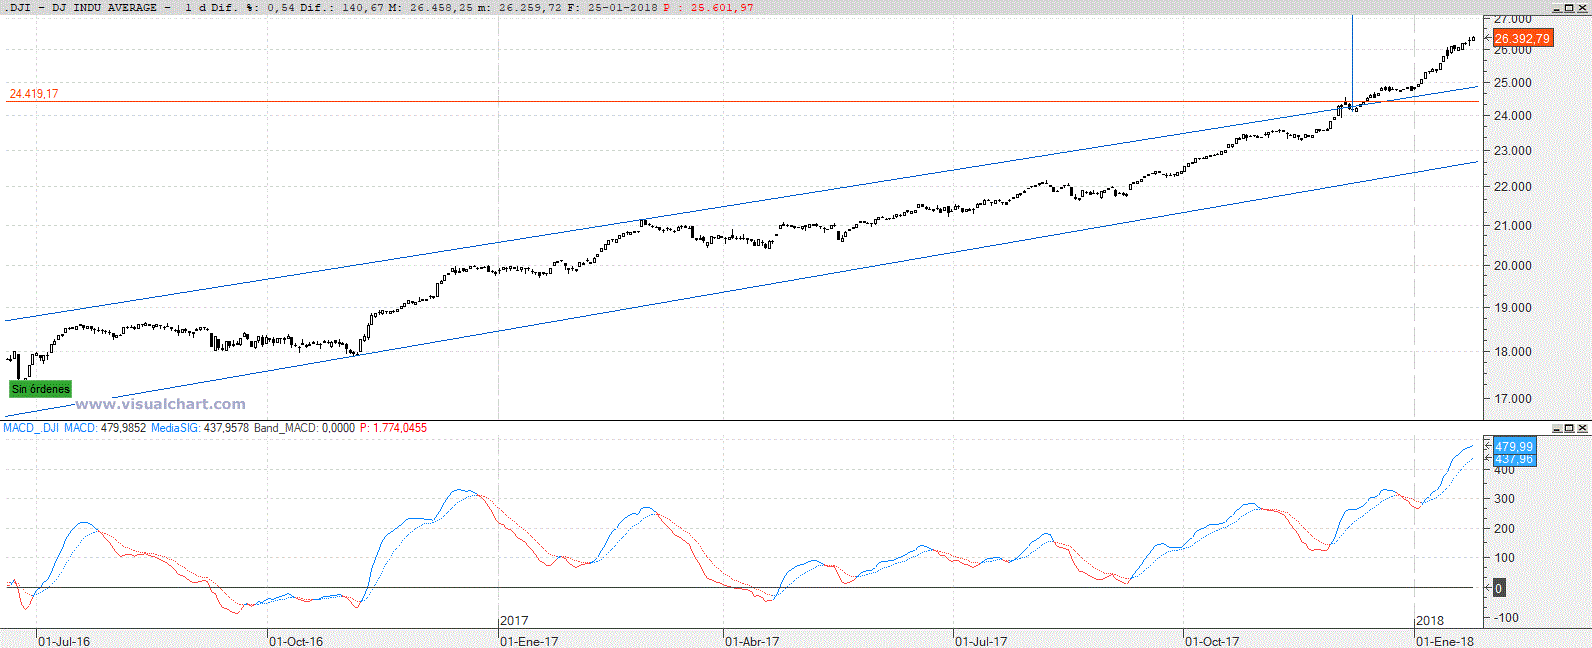Select the orange current price label 26.392,79

click(x=1521, y=39)
